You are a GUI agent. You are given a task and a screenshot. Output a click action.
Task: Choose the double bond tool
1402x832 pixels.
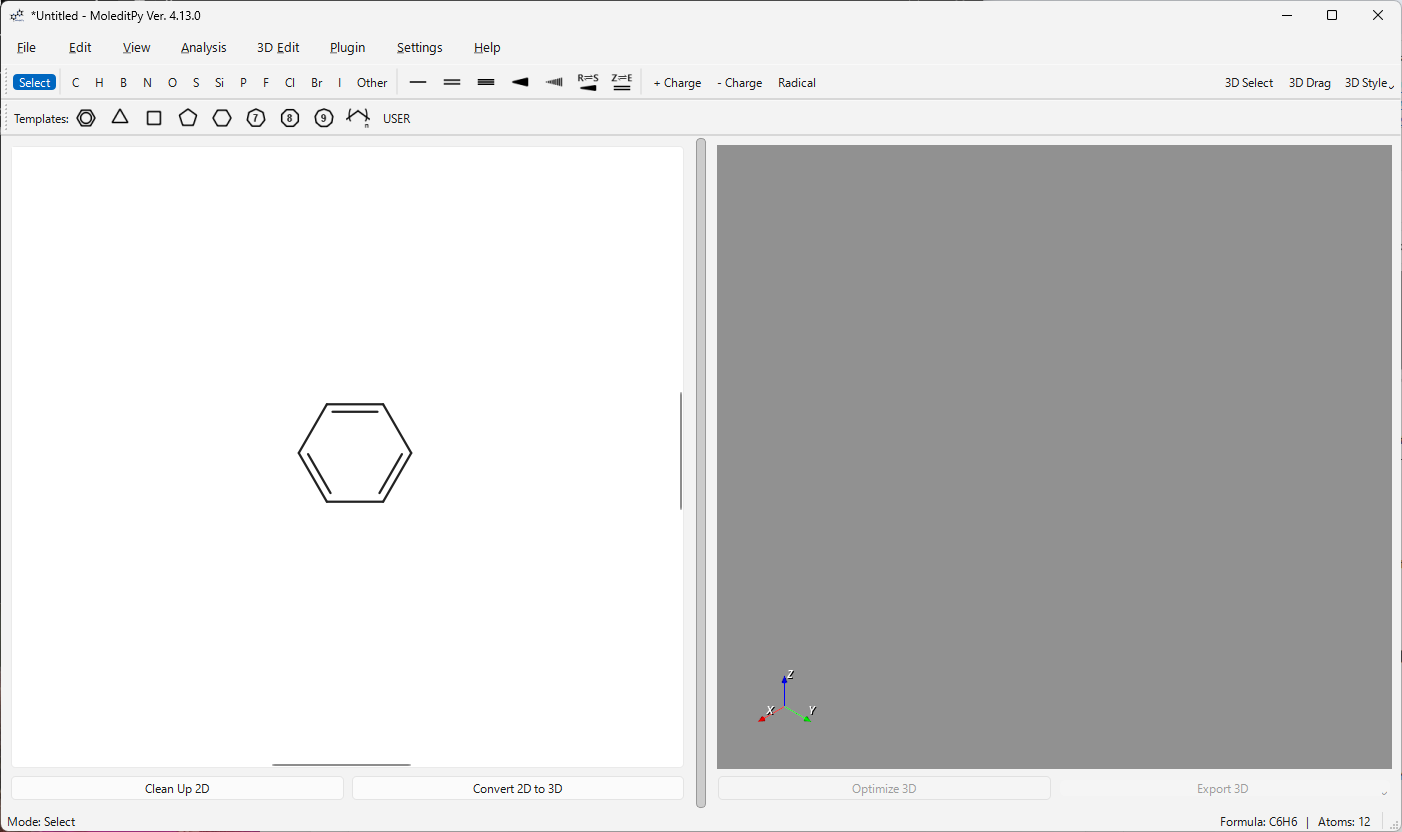(452, 82)
